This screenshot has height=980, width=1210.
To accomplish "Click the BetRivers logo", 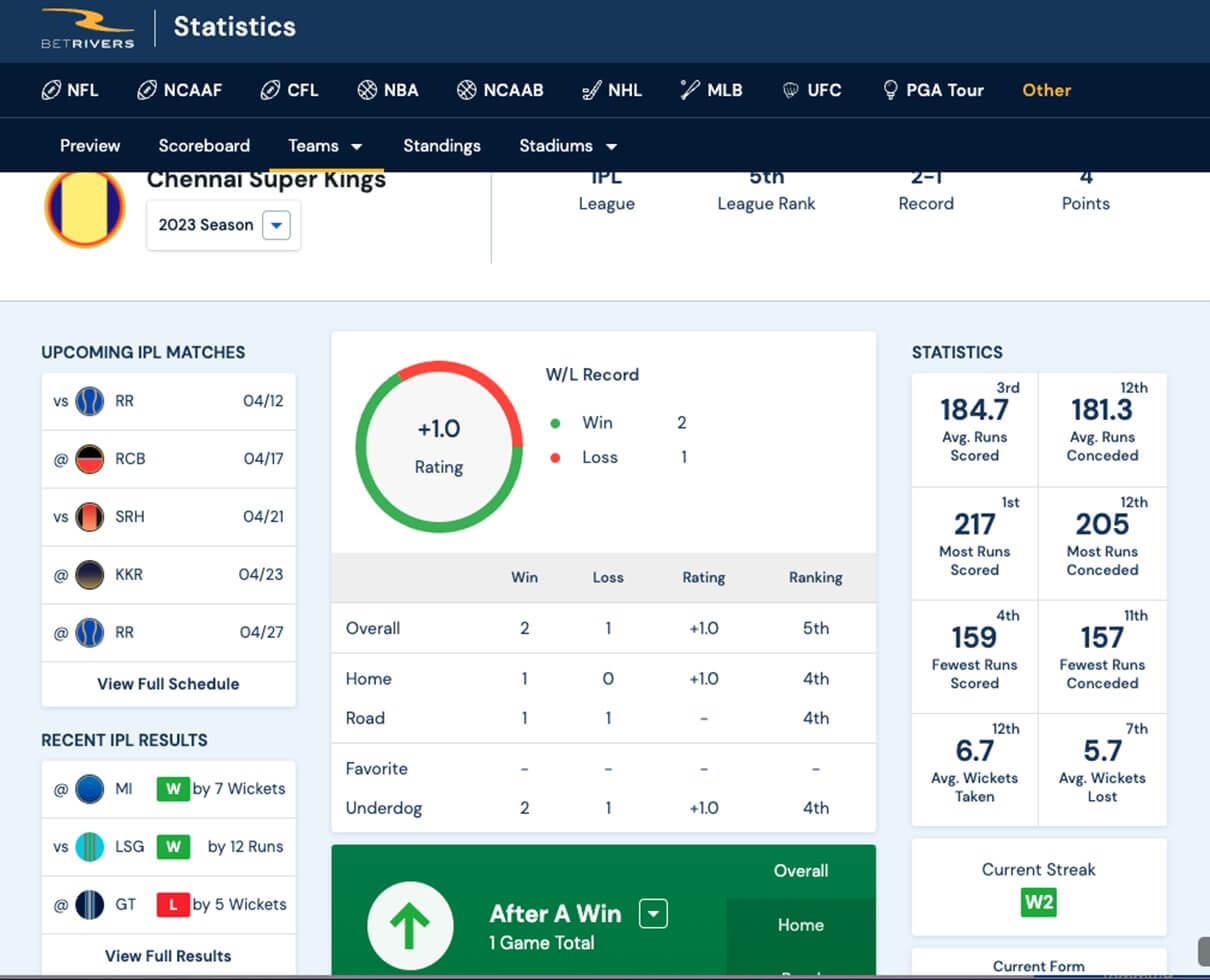I will 87,28.
